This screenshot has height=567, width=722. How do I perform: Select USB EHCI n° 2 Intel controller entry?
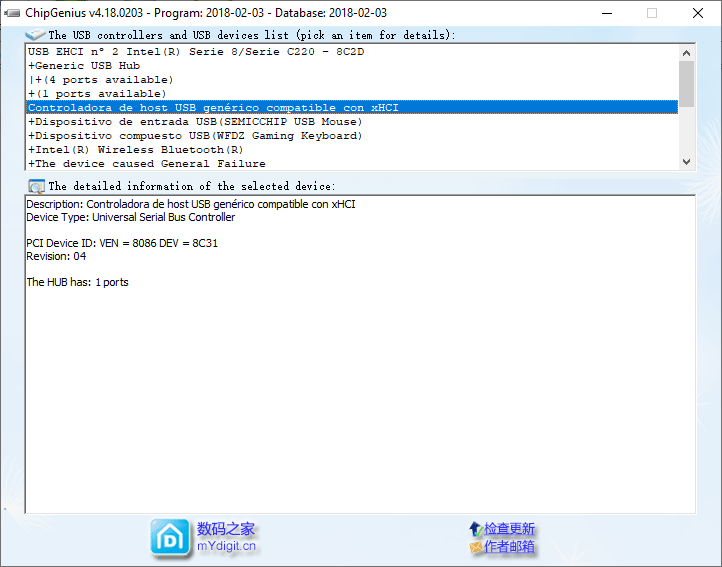click(194, 51)
